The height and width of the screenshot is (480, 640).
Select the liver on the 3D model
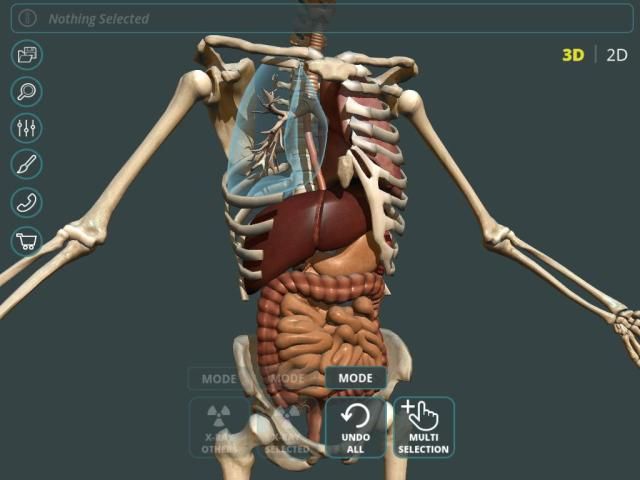tap(300, 225)
